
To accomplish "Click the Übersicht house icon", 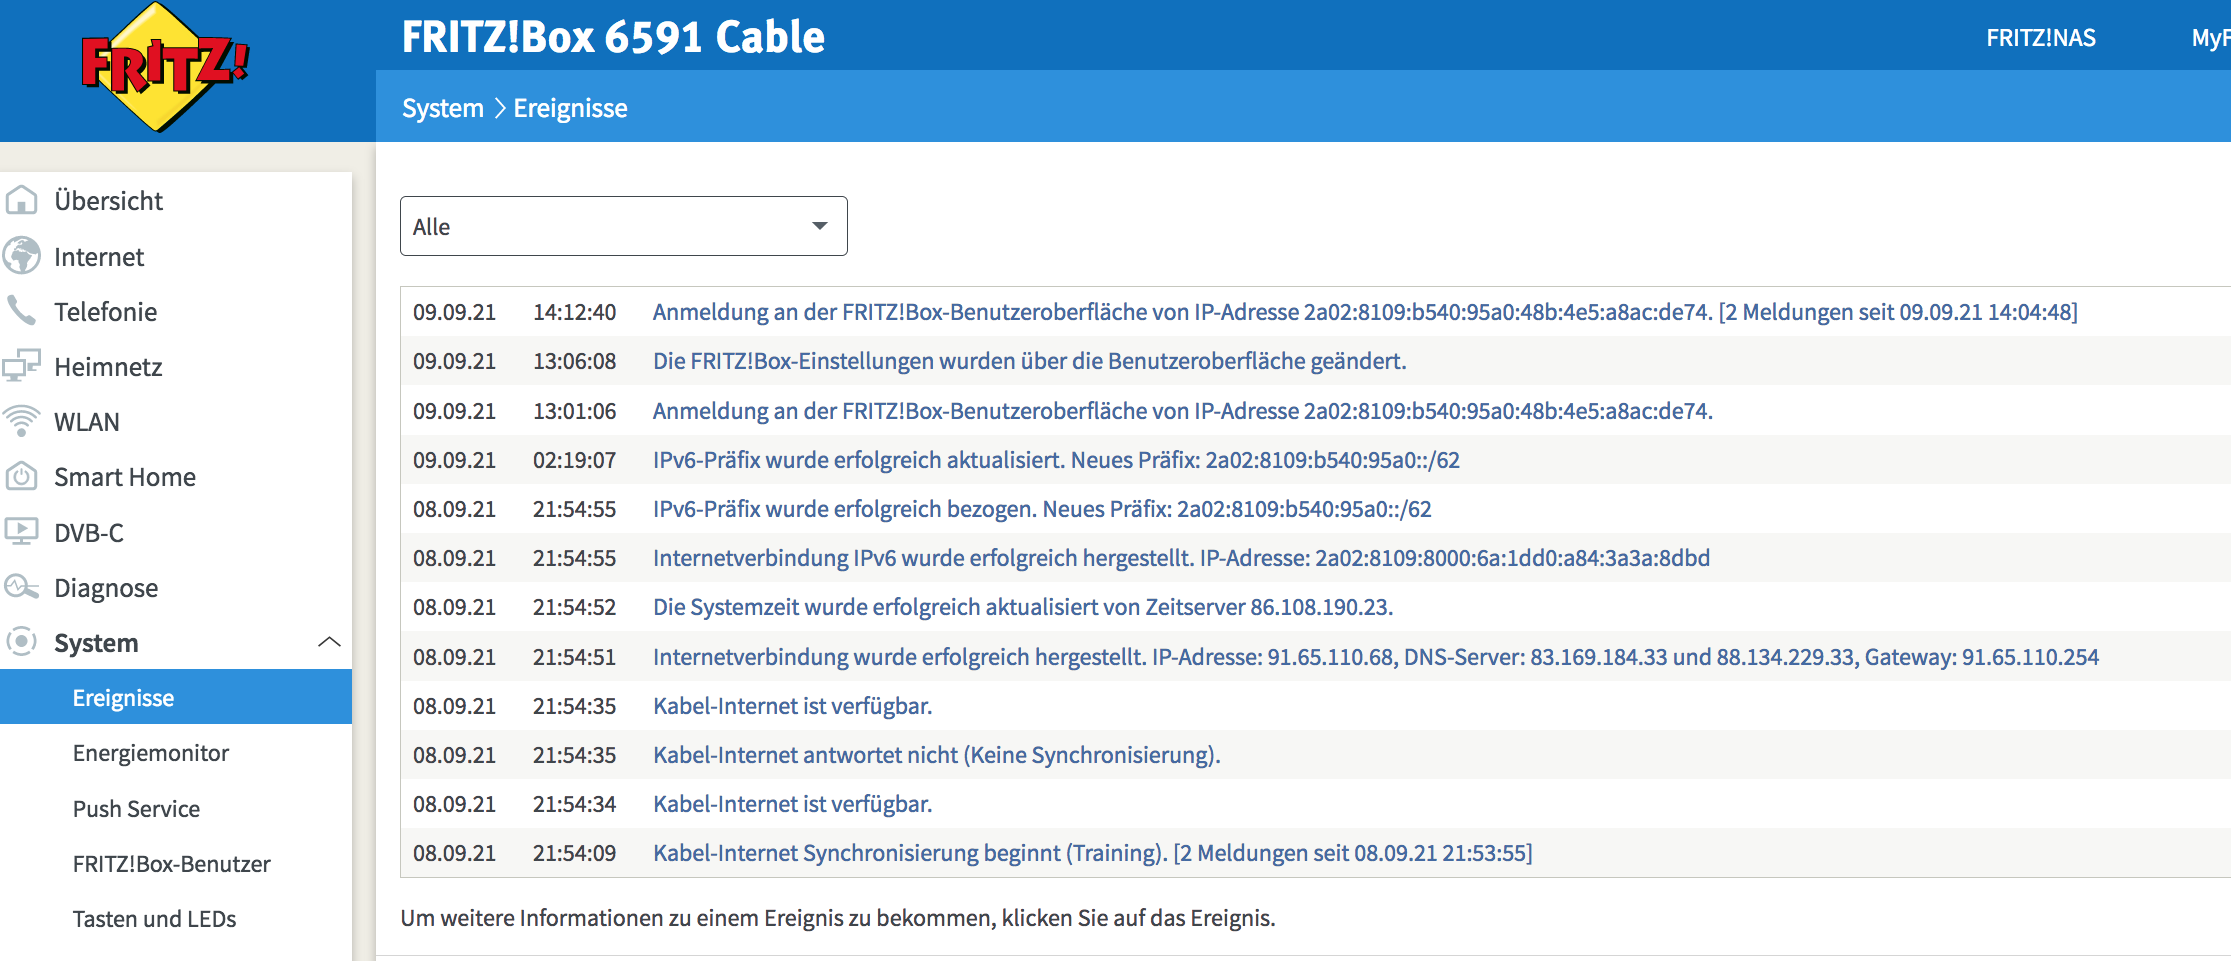I will point(22,201).
